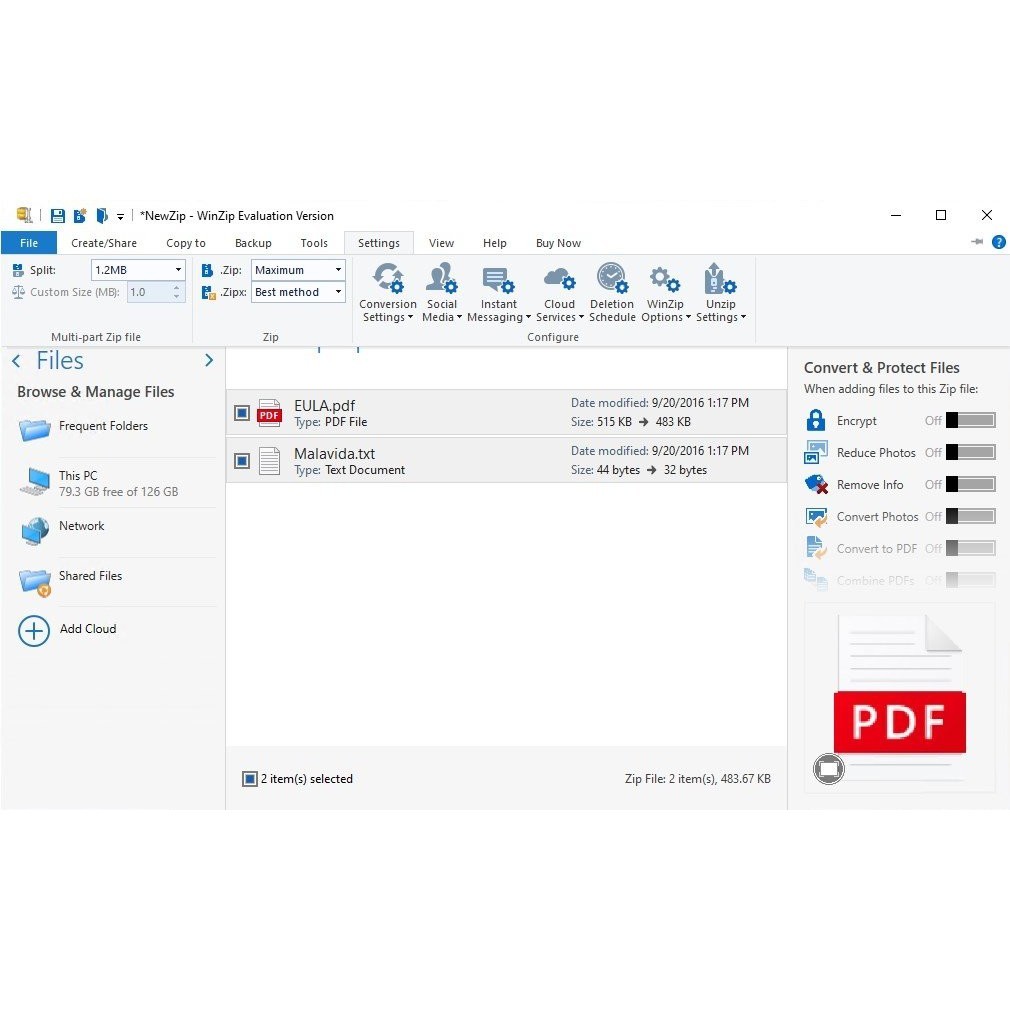Click the third quick access toolbar icon
Viewport: 1010px width, 1010px height.
tap(102, 216)
